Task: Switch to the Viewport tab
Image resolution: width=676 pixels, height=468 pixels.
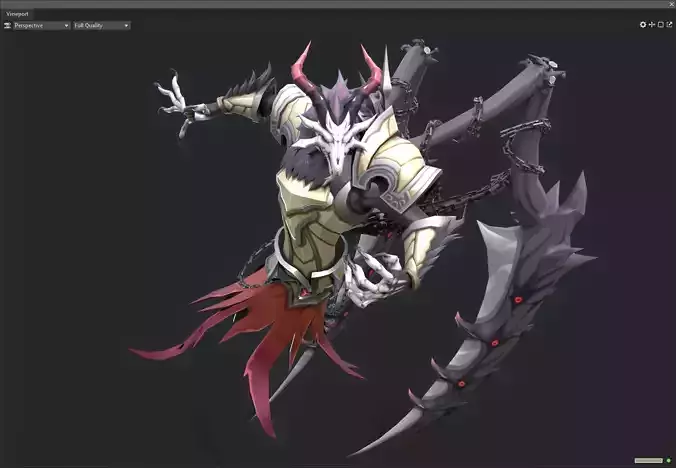Action: 17,14
